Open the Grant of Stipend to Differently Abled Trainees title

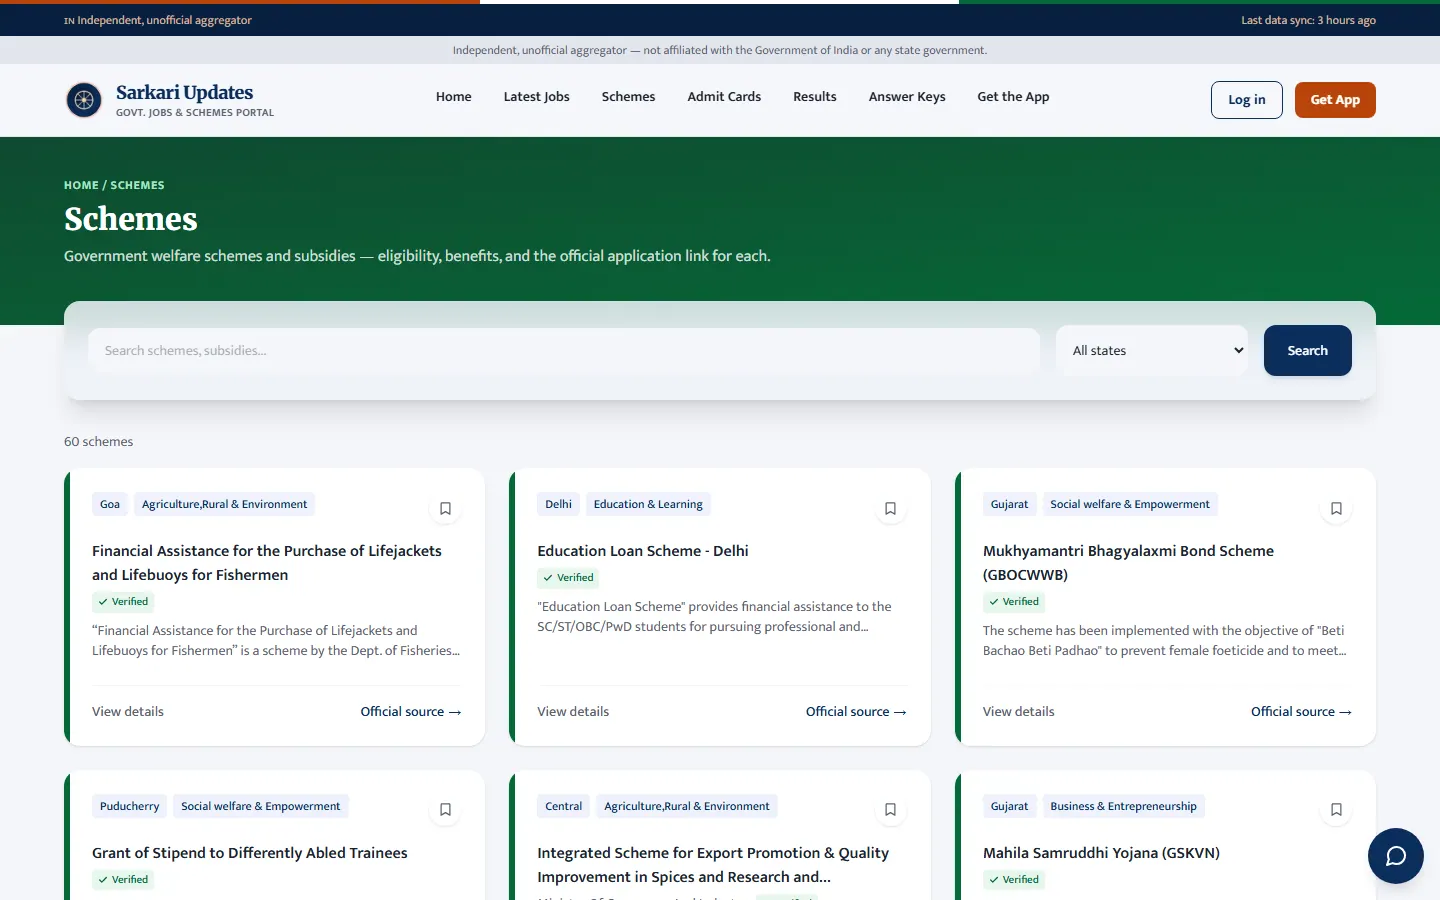[x=250, y=853]
